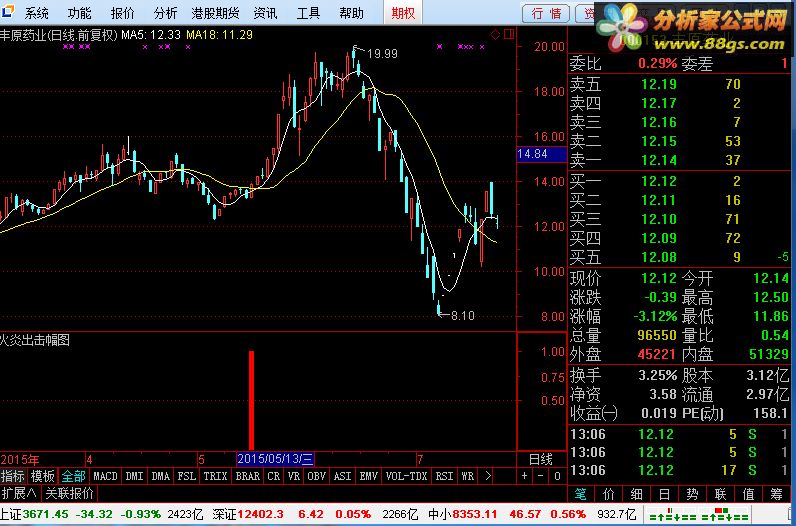Open the 系统 menu
This screenshot has height=526, width=796.
[x=37, y=13]
